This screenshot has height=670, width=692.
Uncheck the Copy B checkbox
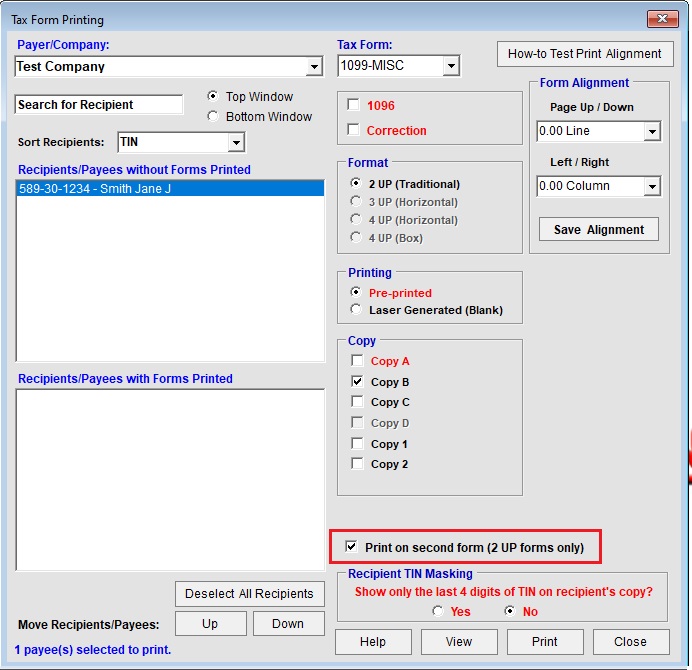357,381
